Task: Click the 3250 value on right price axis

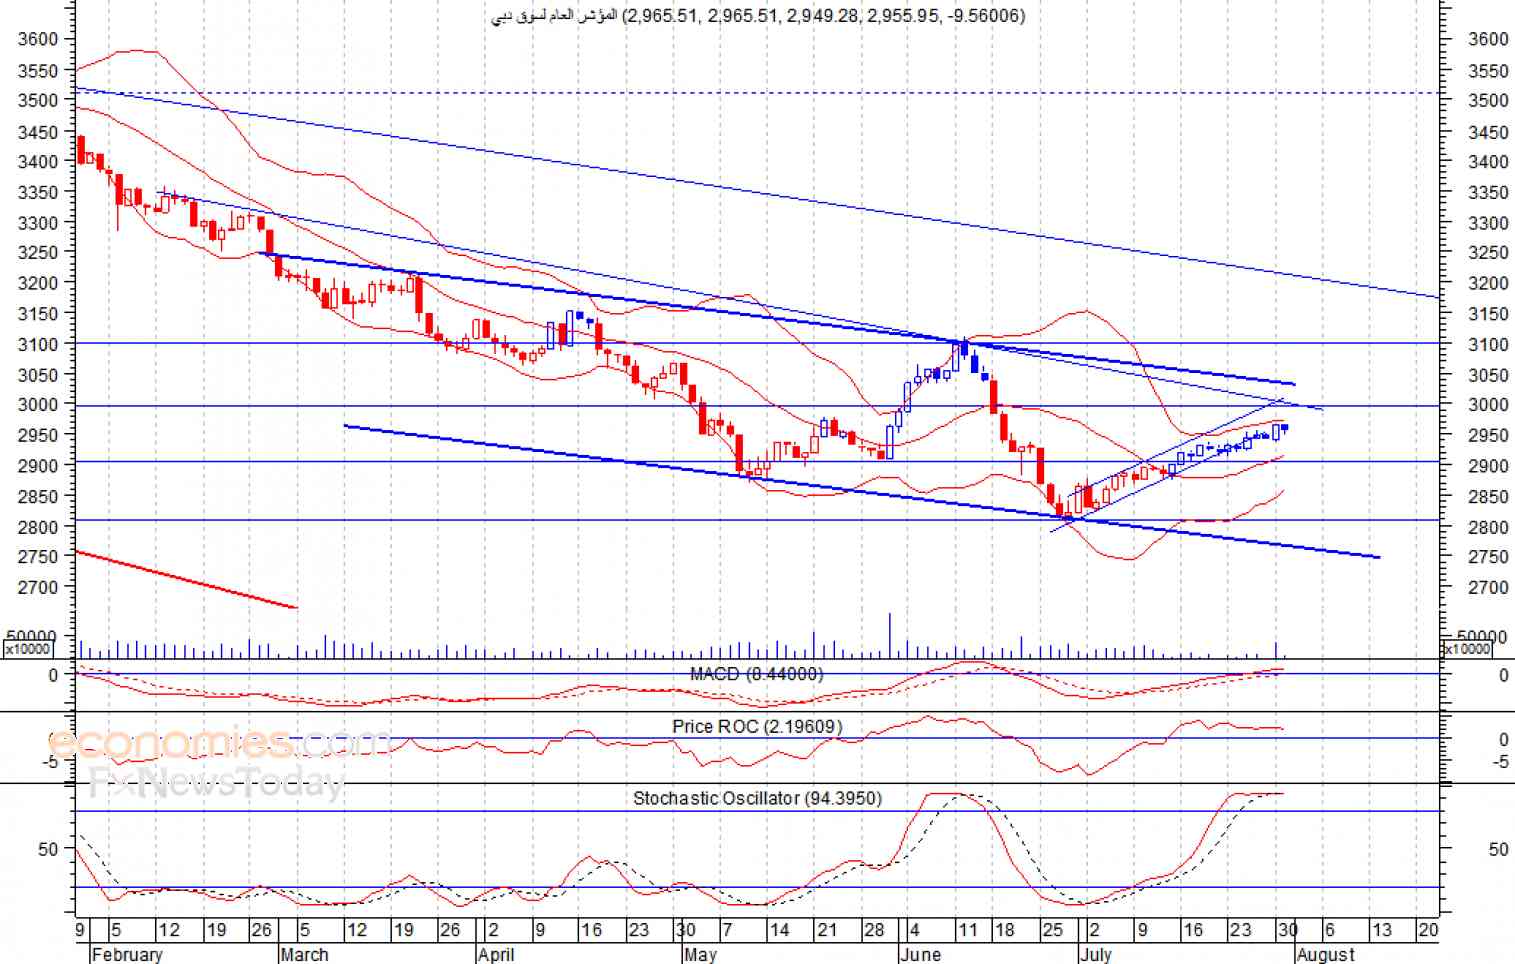Action: [x=1488, y=253]
